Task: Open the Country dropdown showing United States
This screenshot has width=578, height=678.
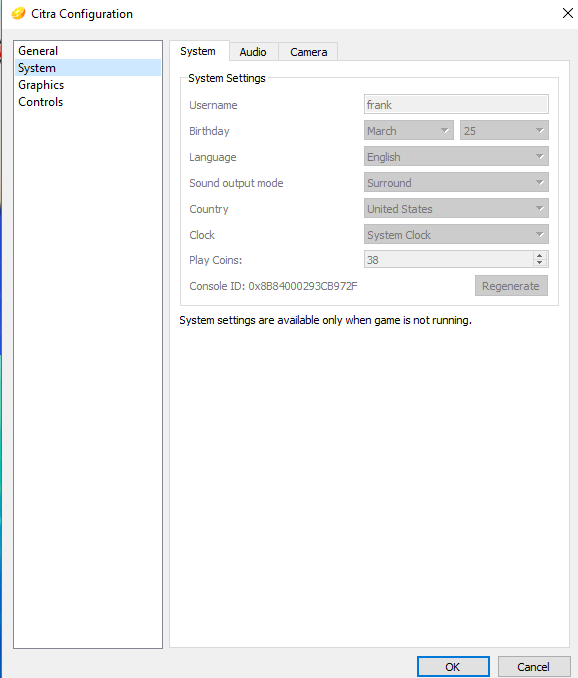Action: (x=456, y=208)
